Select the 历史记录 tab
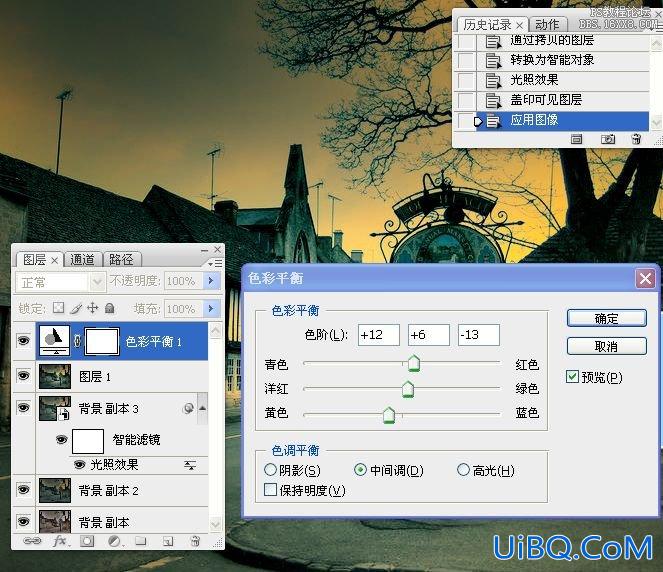 [487, 25]
